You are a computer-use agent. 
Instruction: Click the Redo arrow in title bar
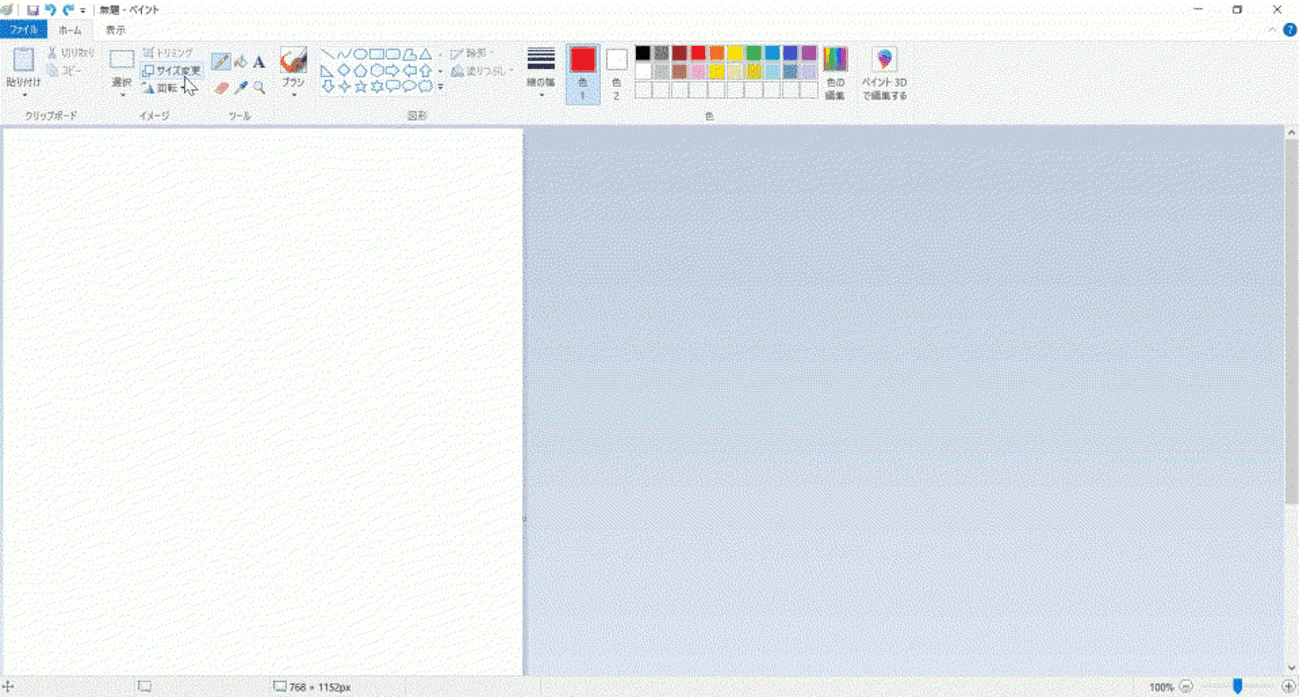click(x=68, y=10)
